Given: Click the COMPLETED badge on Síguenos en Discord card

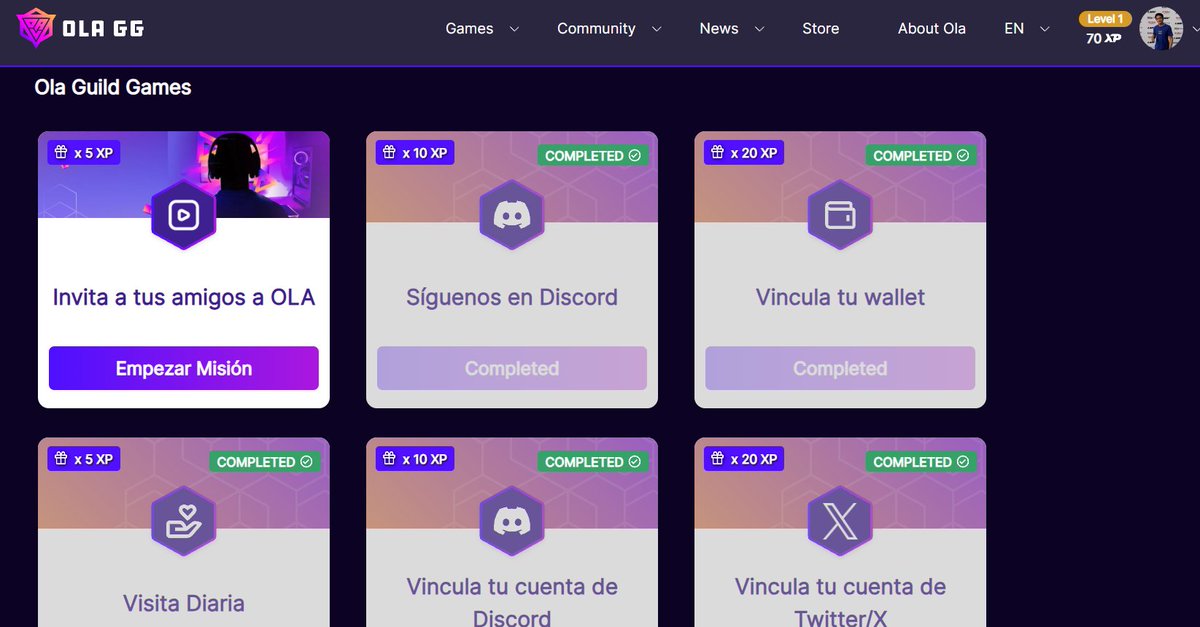Looking at the screenshot, I should (x=593, y=156).
